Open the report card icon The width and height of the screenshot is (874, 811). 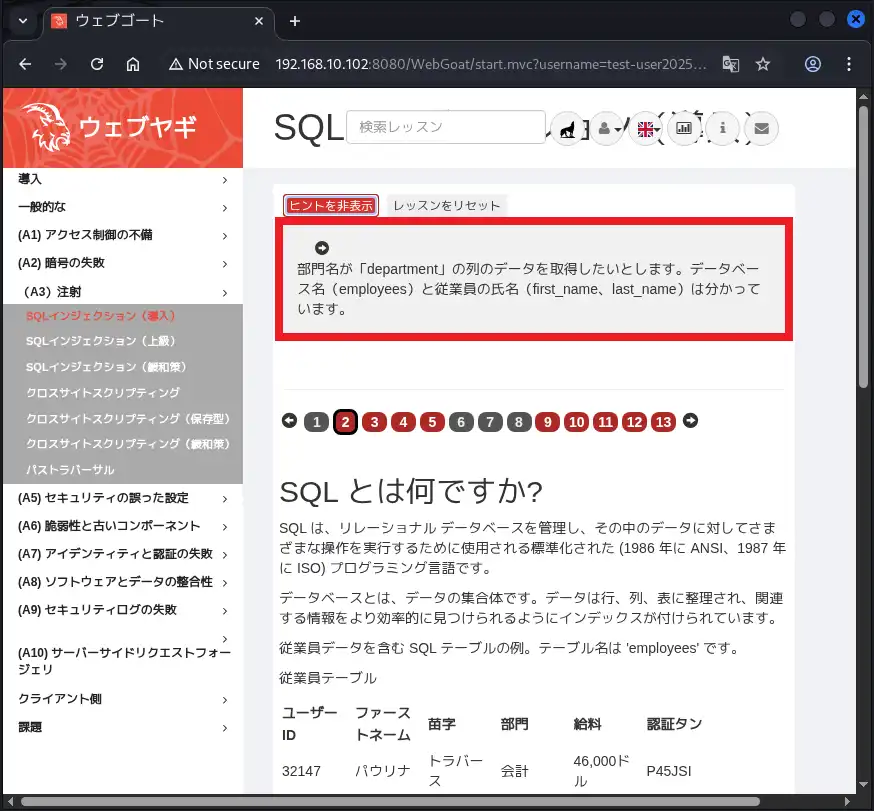[x=684, y=128]
